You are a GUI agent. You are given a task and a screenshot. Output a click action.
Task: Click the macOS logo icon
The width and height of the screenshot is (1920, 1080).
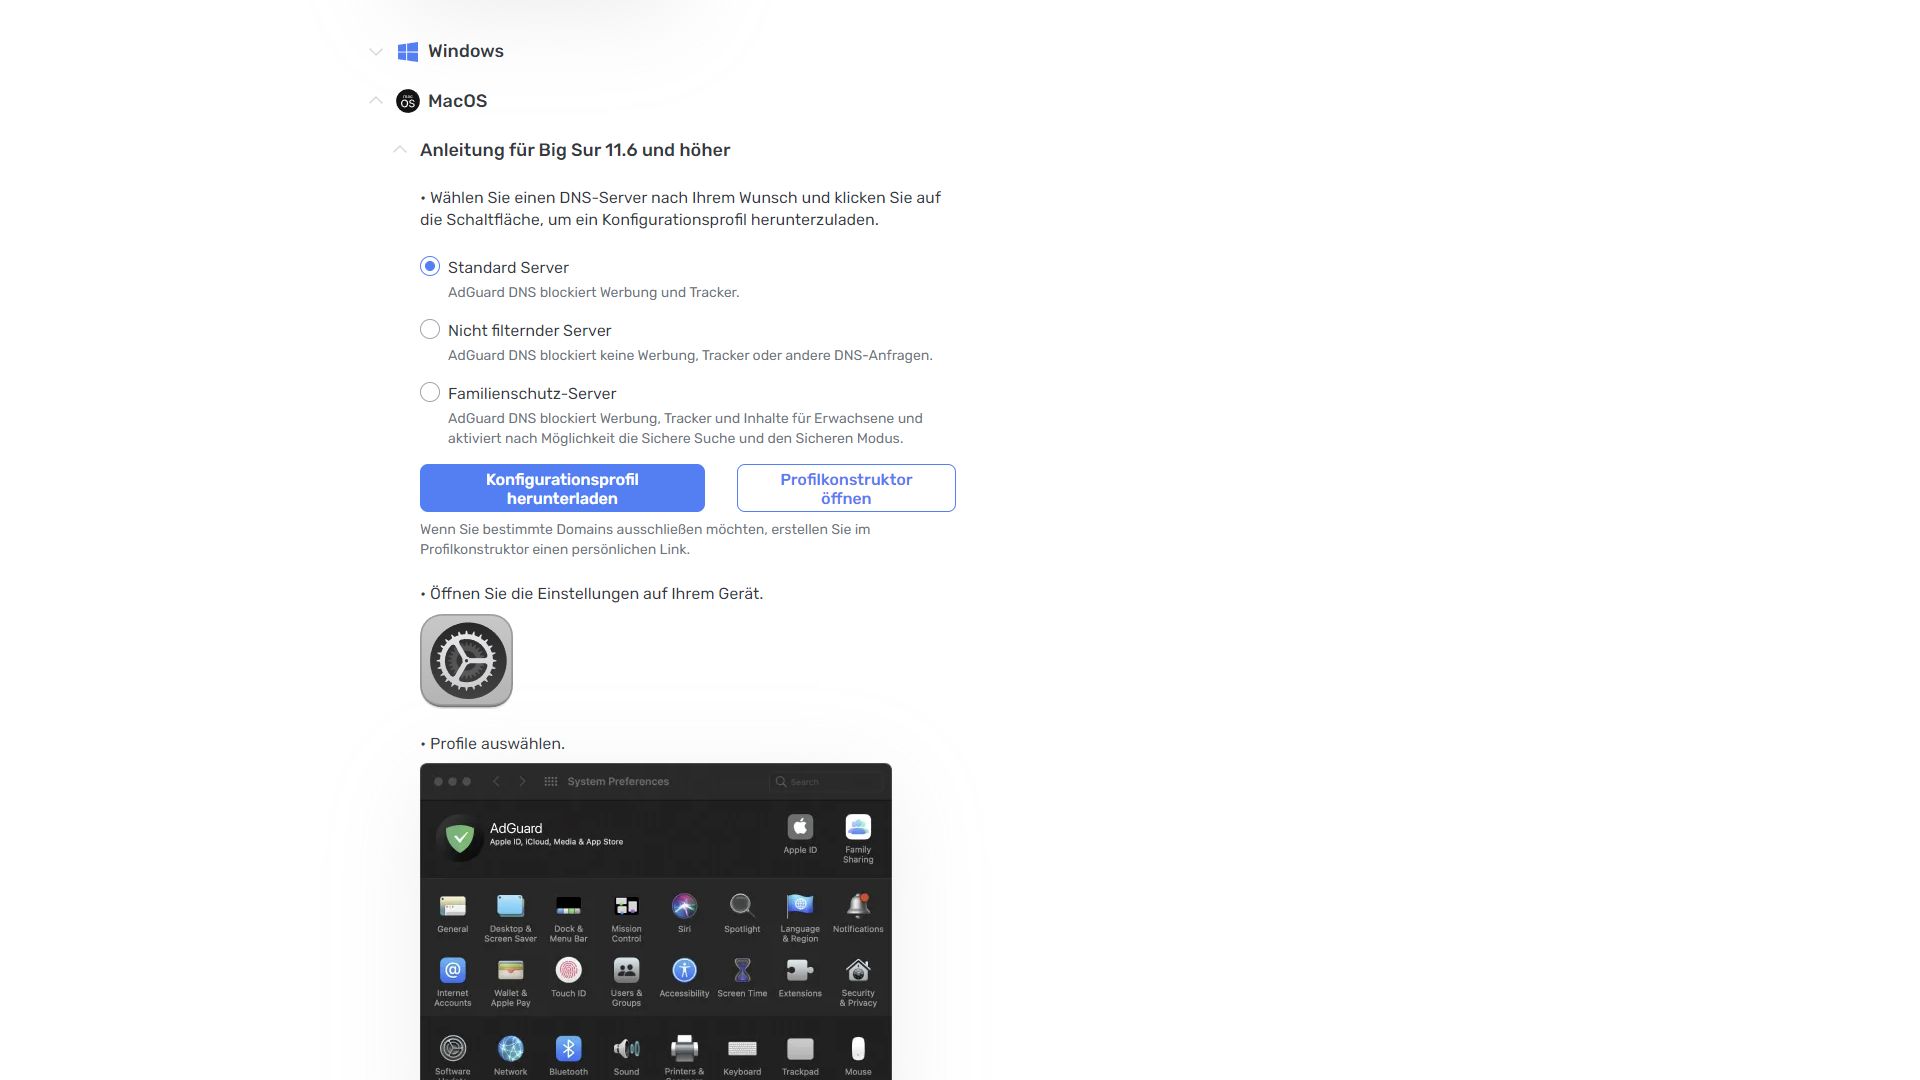coord(408,101)
